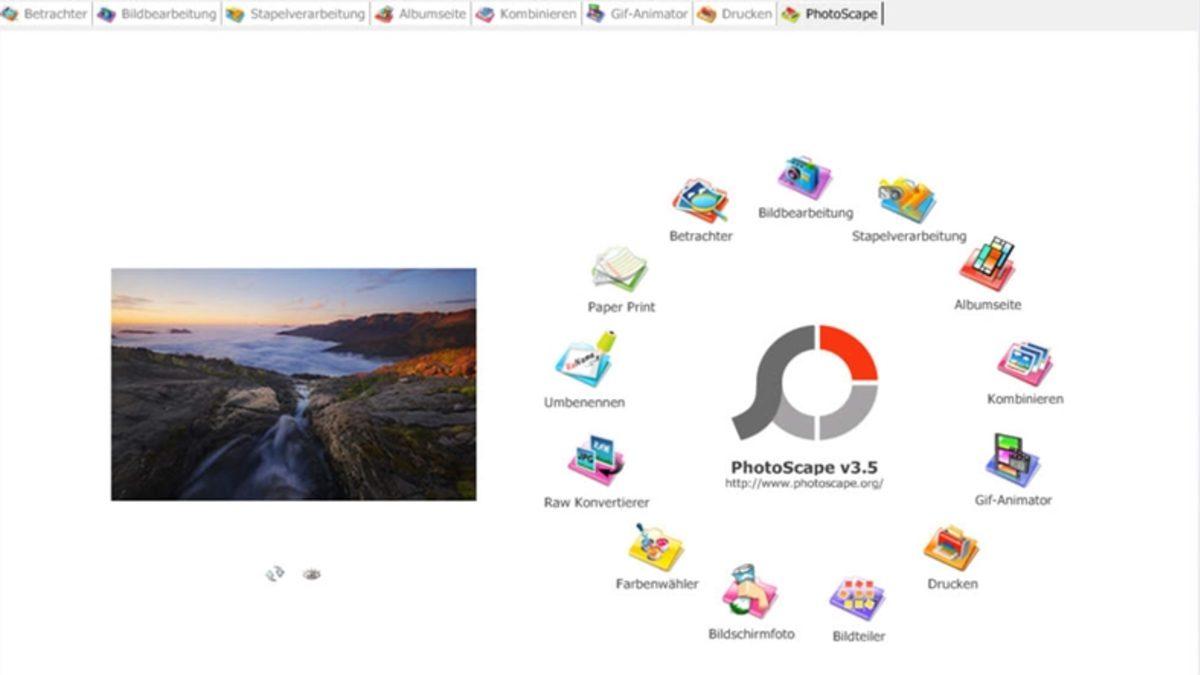Open the Farbenwähler color picker
Image resolution: width=1200 pixels, height=675 pixels.
point(655,545)
